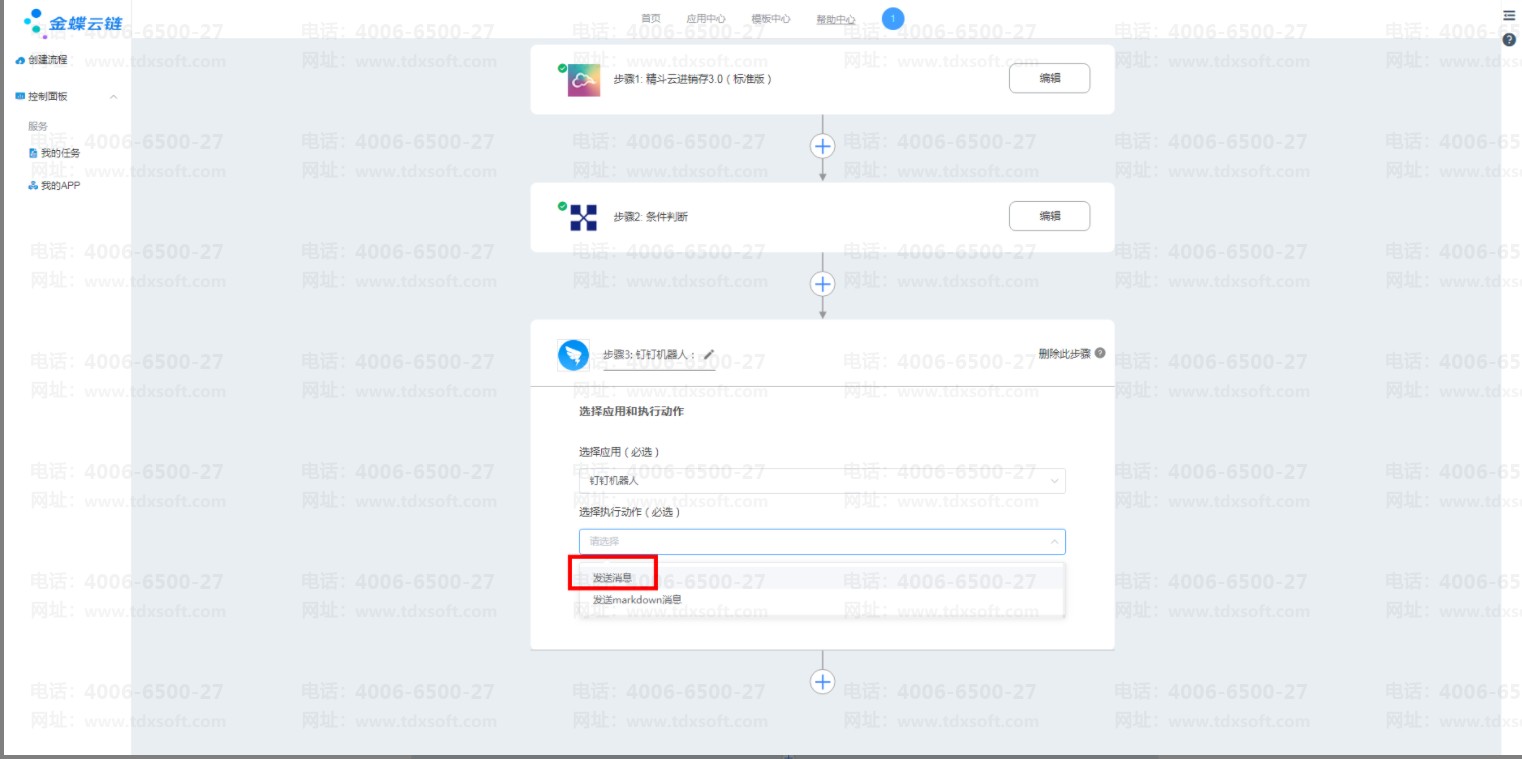Click the 控制面板 sidebar icon
This screenshot has width=1522, height=759.
click(x=20, y=97)
